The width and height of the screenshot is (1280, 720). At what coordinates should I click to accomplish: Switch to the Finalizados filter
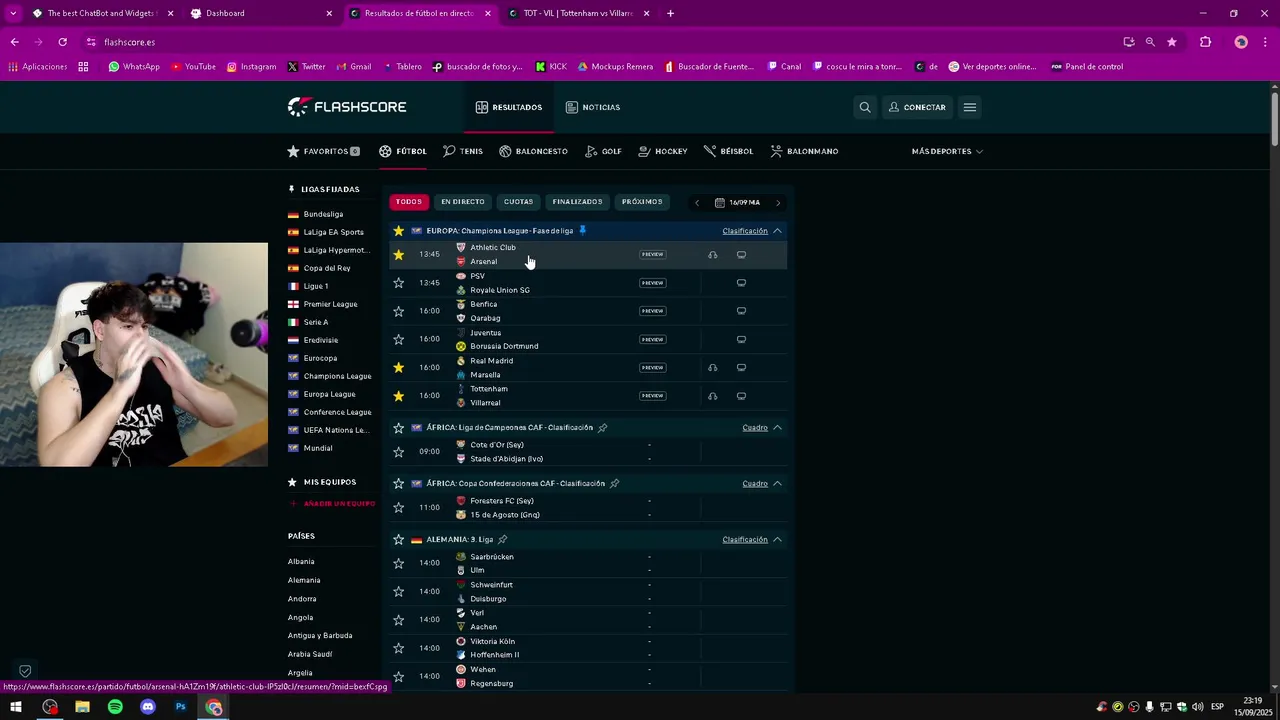[578, 202]
